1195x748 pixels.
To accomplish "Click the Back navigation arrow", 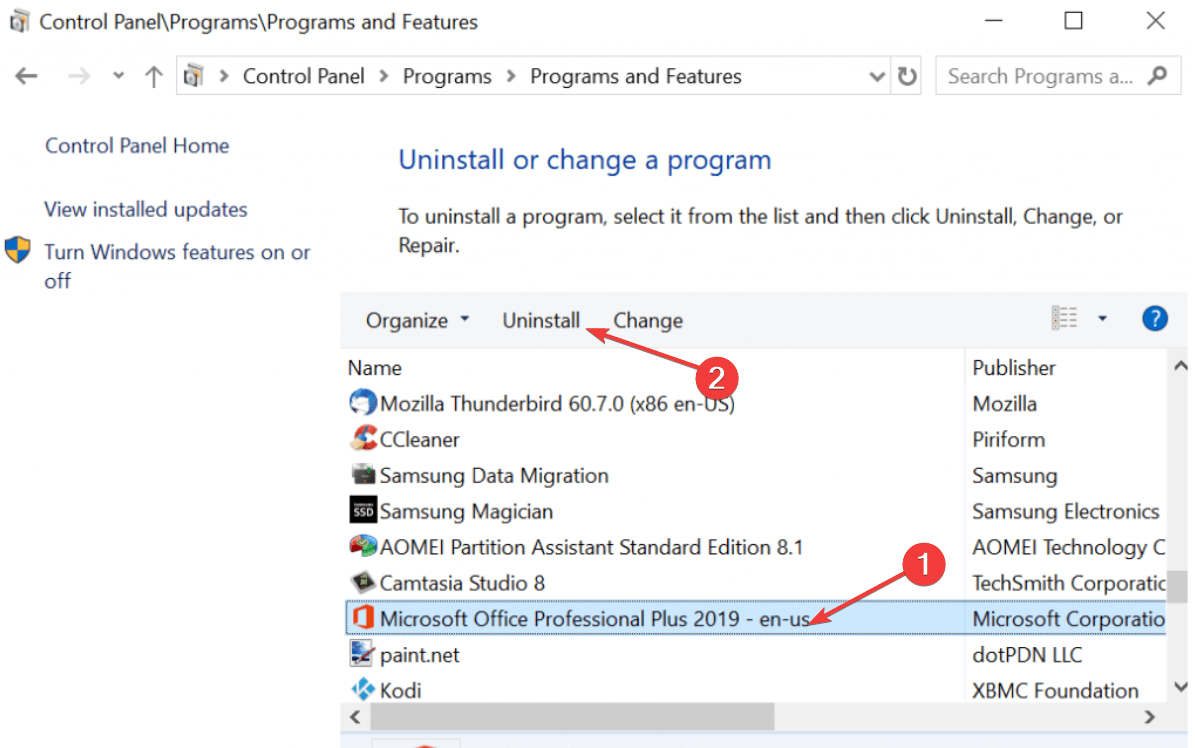I will coord(27,76).
